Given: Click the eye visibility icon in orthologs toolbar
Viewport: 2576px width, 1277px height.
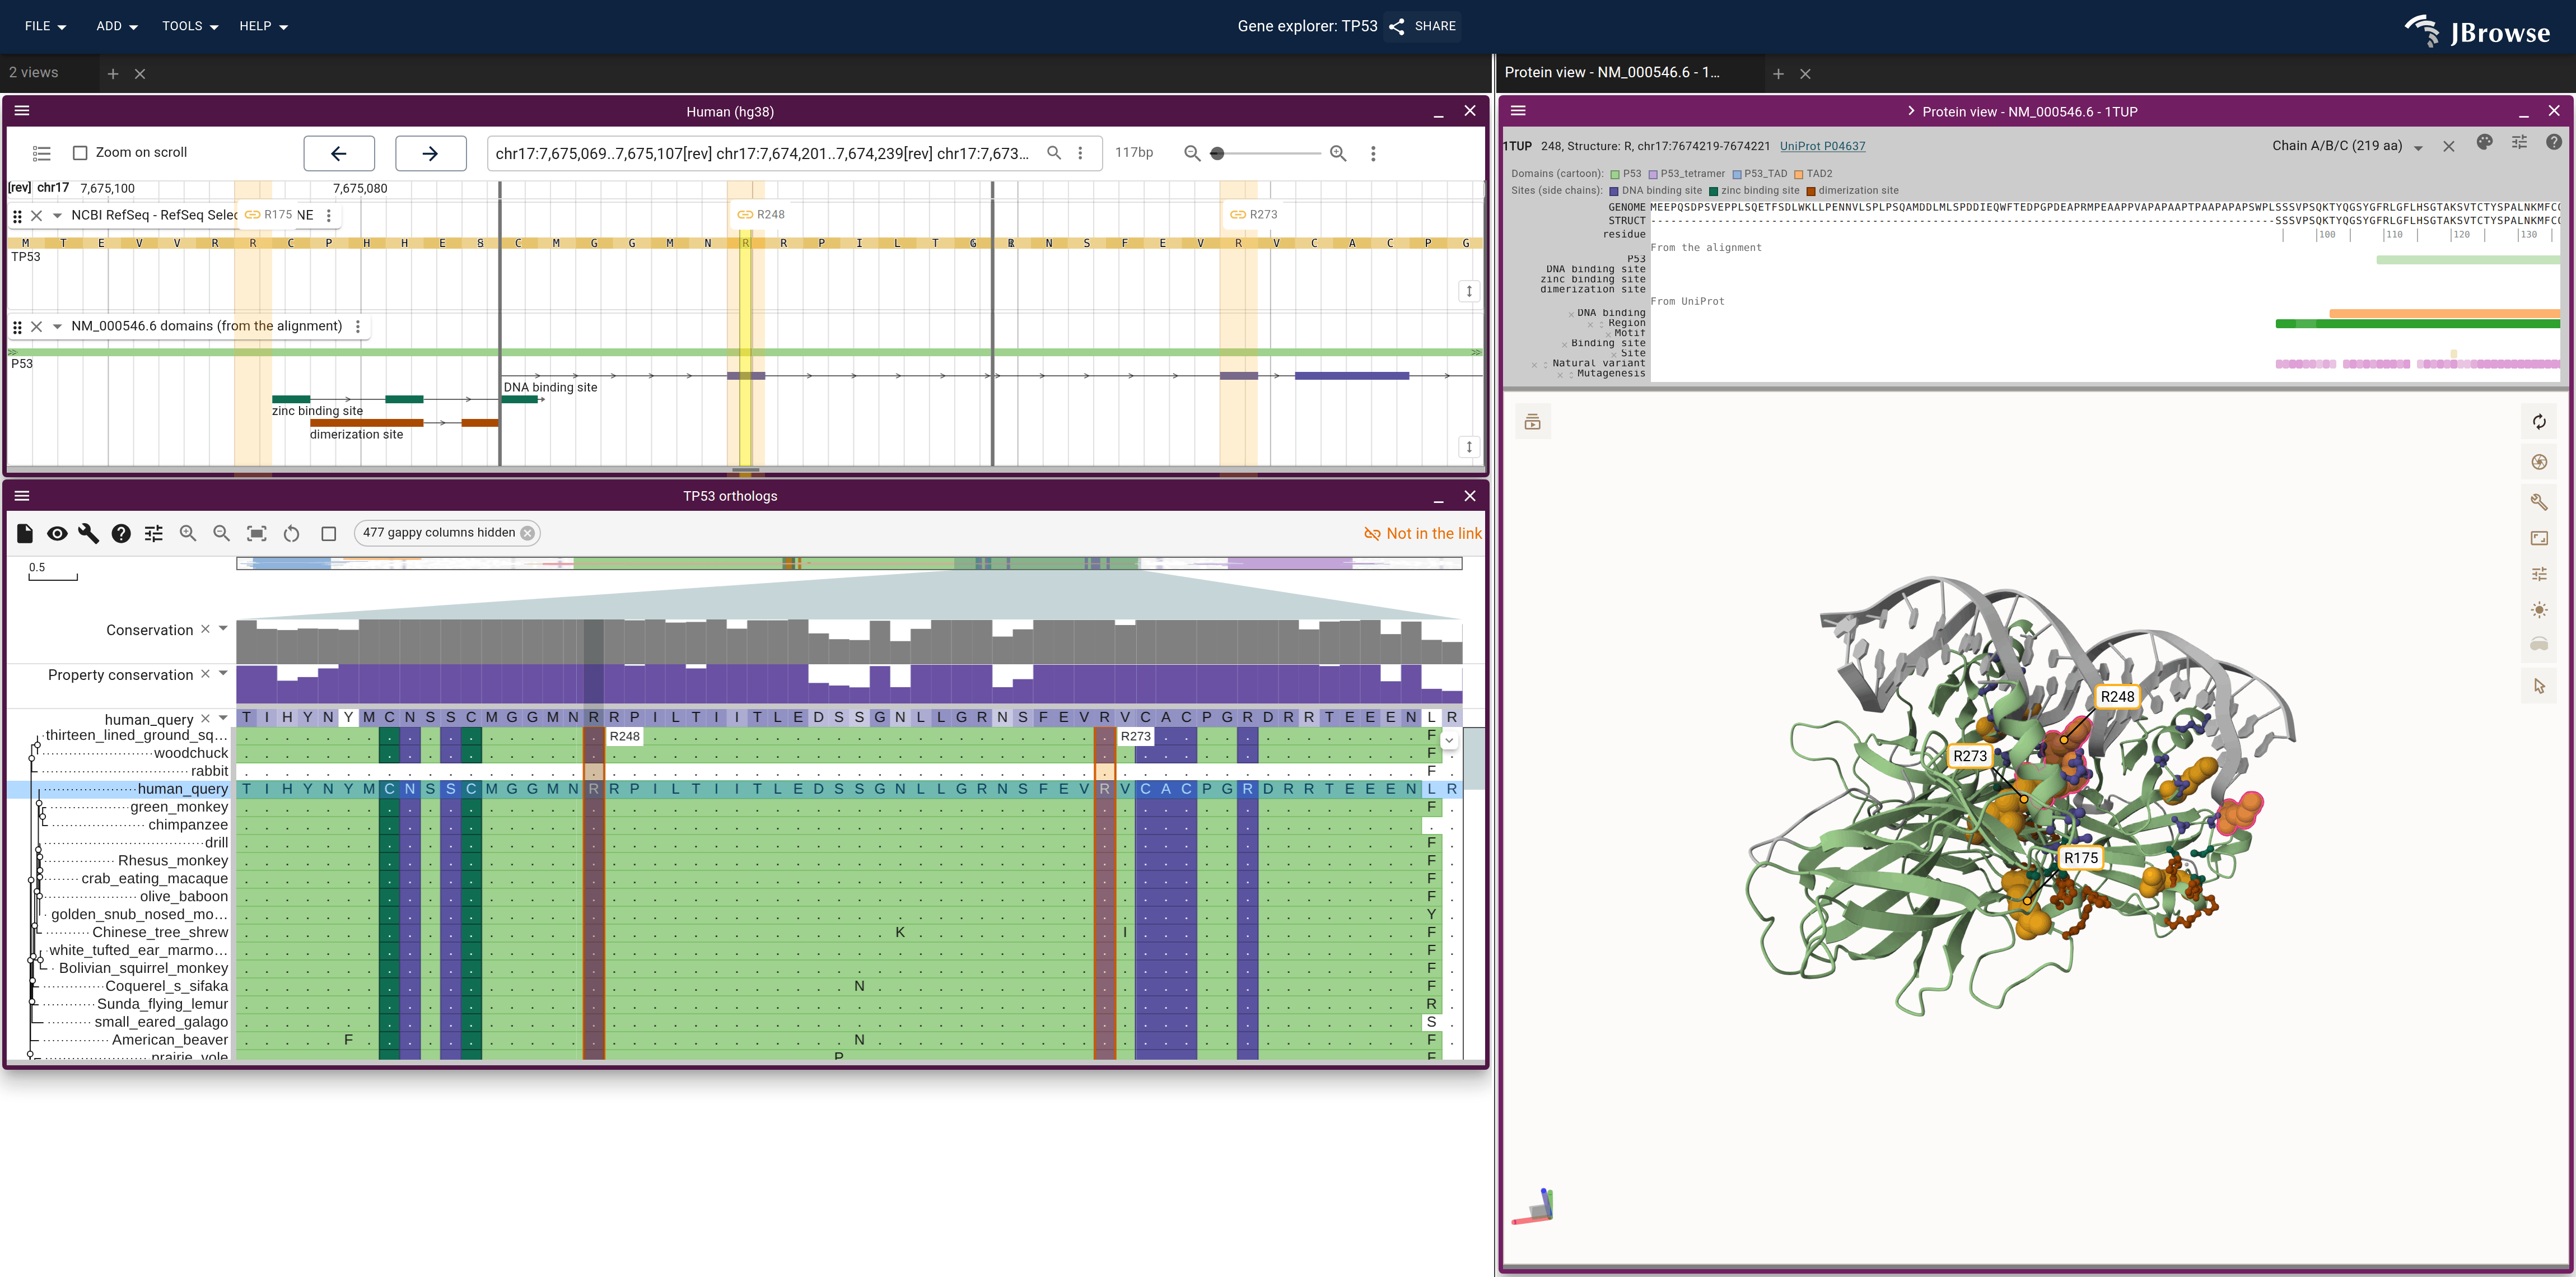Looking at the screenshot, I should tap(57, 533).
